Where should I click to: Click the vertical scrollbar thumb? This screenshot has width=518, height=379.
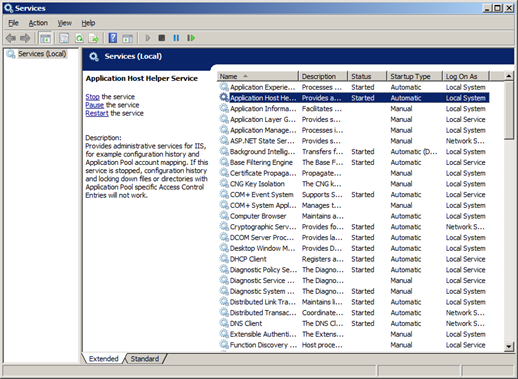pos(509,110)
